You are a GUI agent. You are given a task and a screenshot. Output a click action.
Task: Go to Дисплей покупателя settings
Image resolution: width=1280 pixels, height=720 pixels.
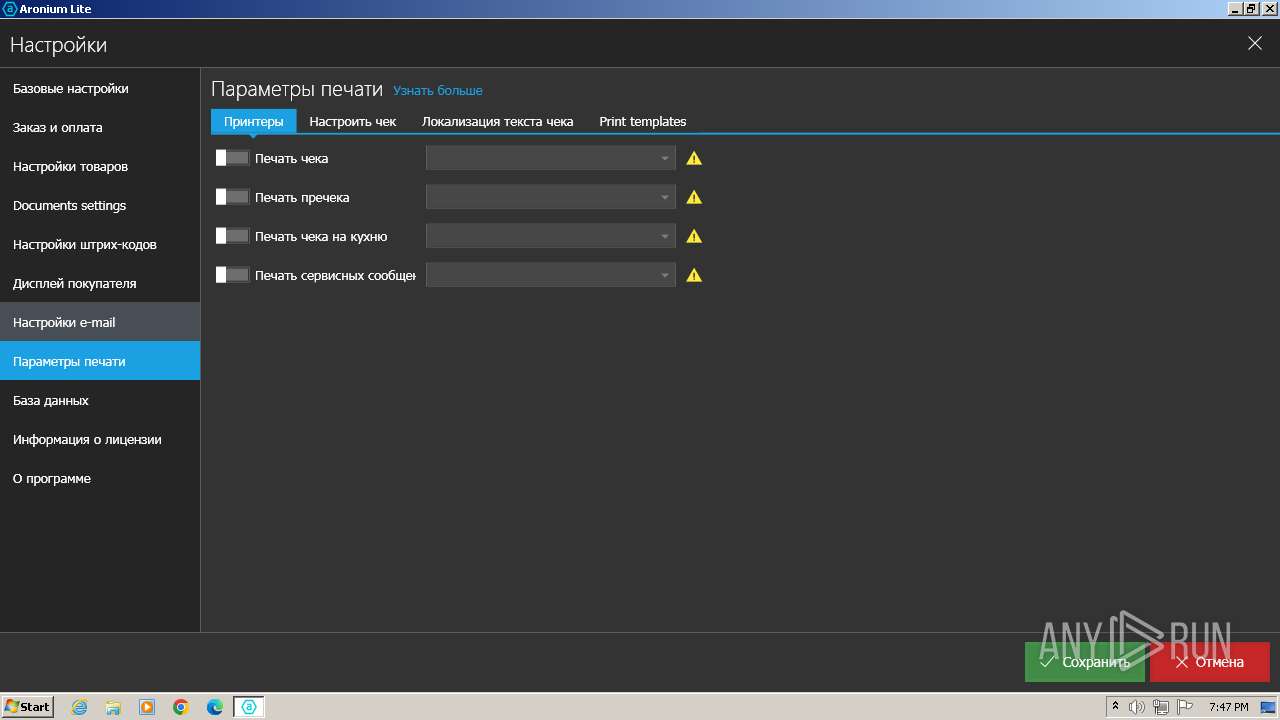coord(100,283)
